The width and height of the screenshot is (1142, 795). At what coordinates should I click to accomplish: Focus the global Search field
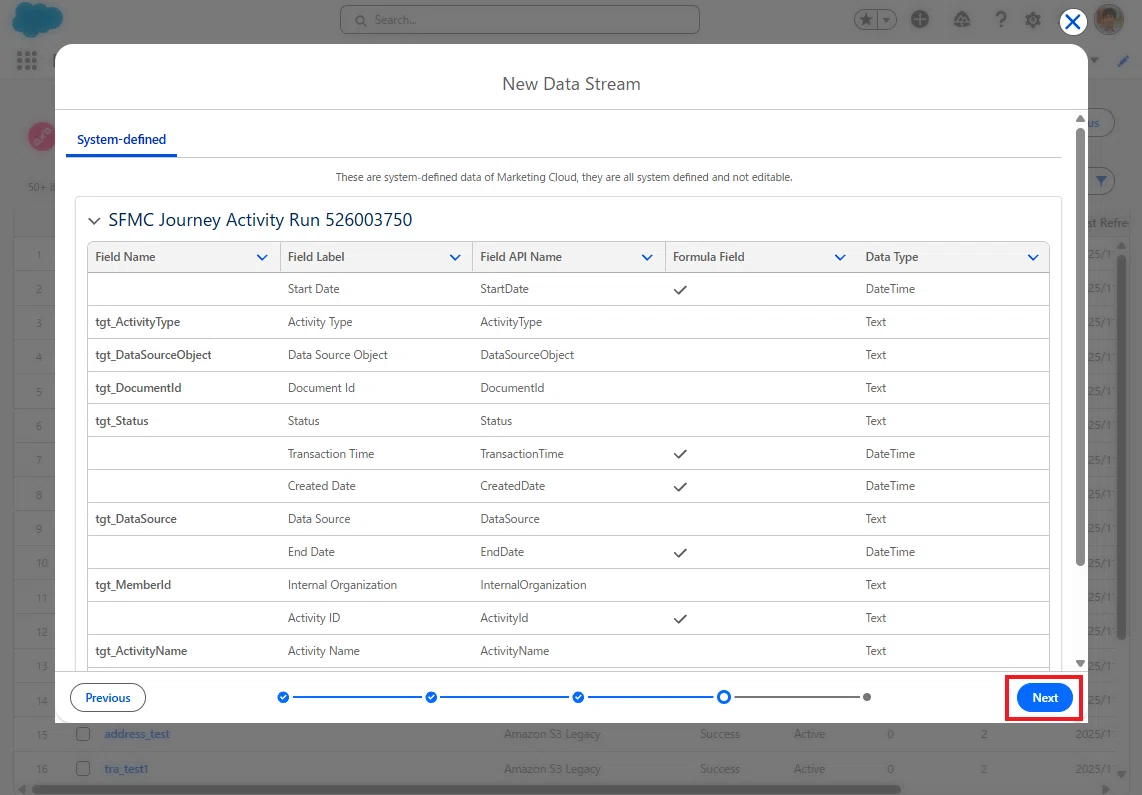click(x=519, y=20)
